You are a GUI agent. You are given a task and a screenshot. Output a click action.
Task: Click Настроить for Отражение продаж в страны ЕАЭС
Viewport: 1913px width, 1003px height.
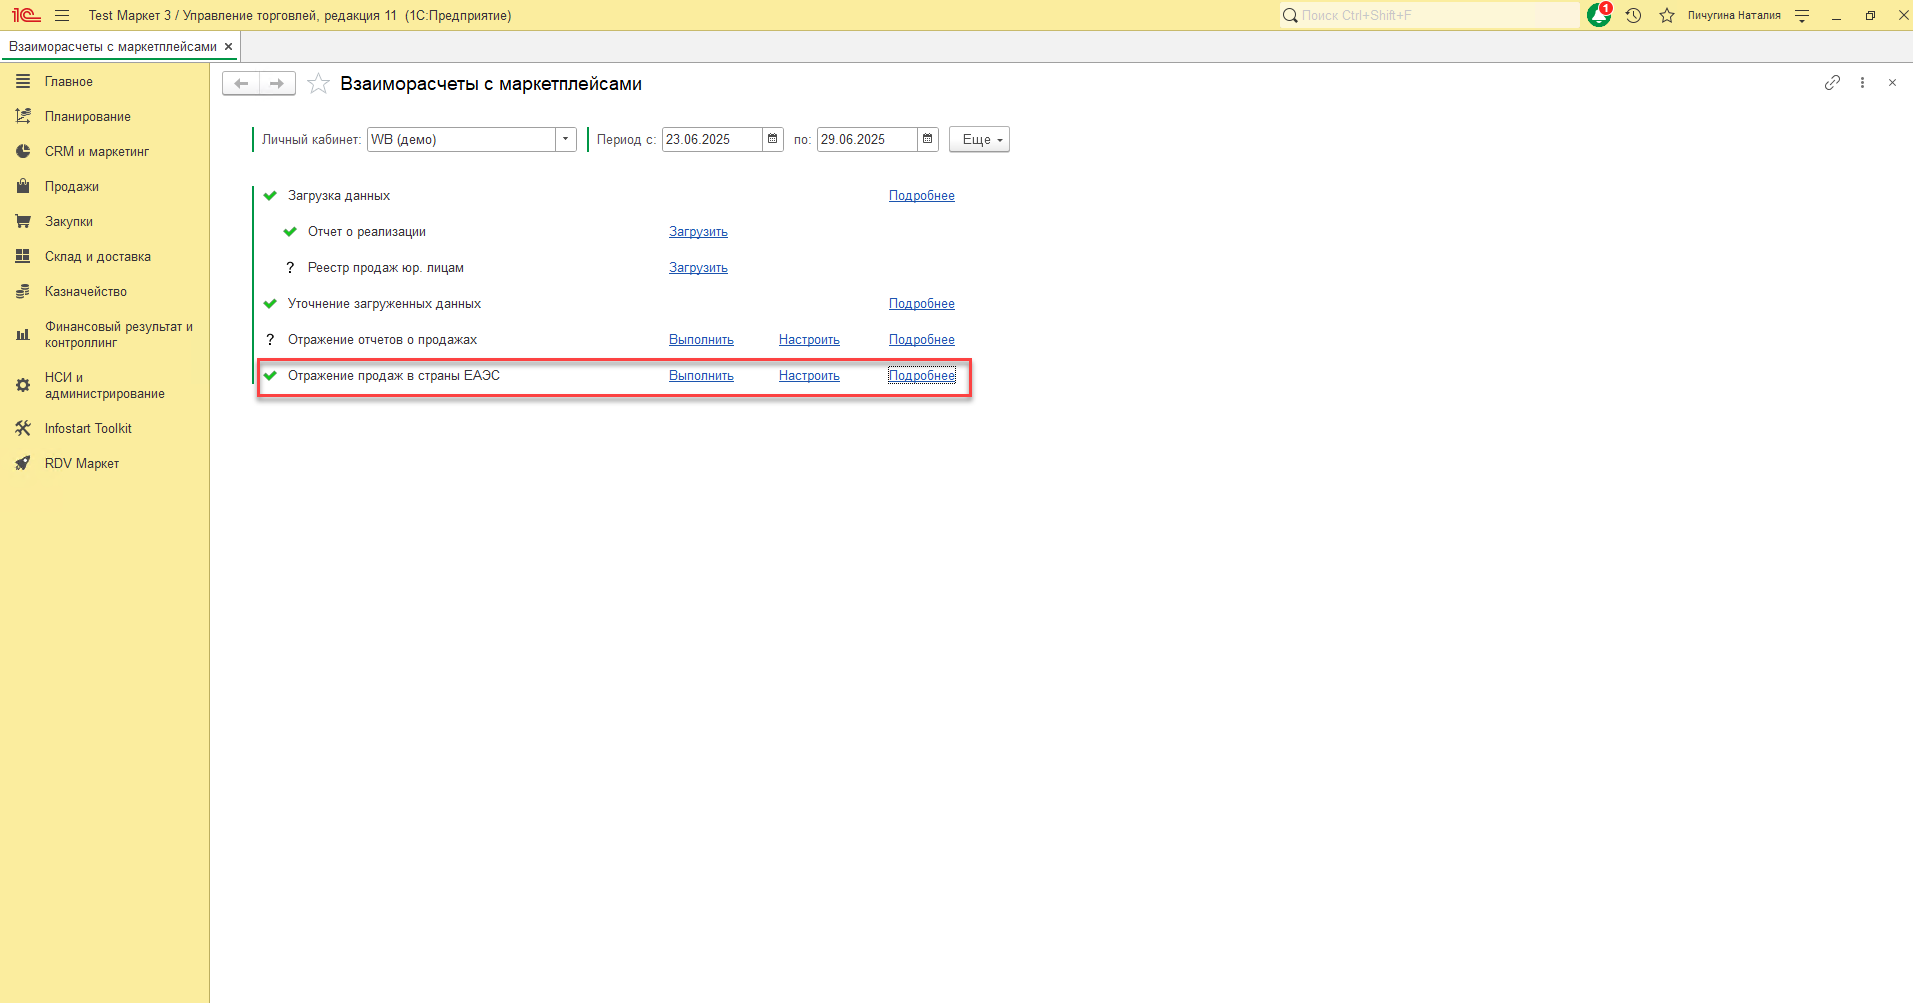coord(809,376)
